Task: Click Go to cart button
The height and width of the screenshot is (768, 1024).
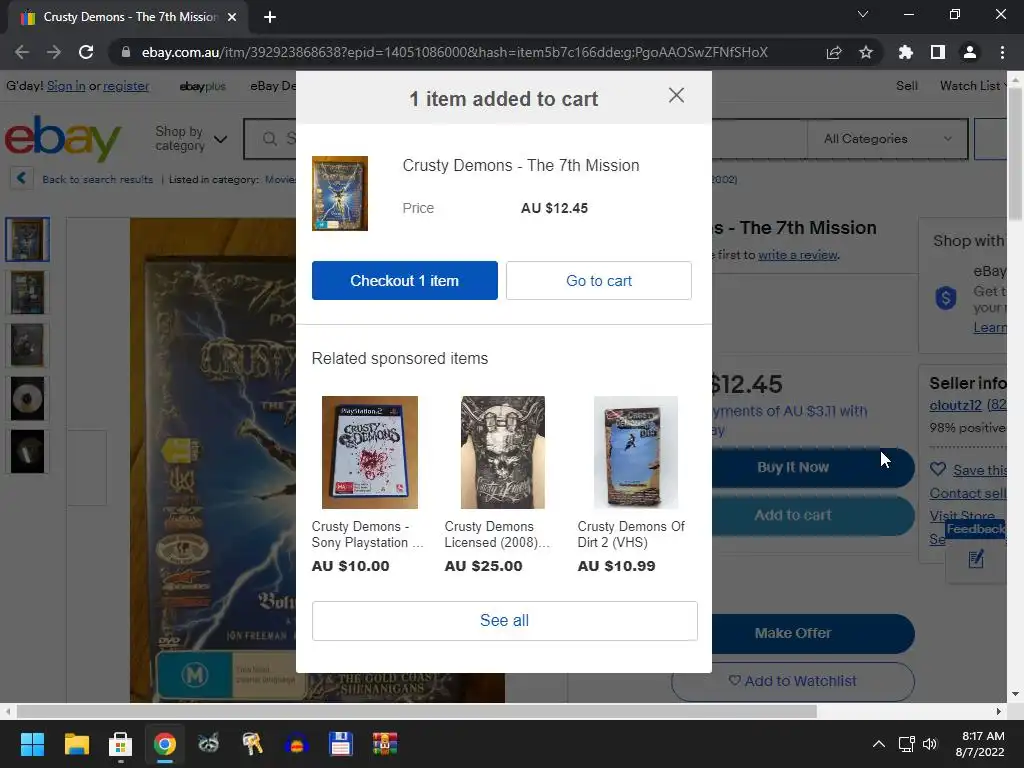Action: tap(599, 281)
